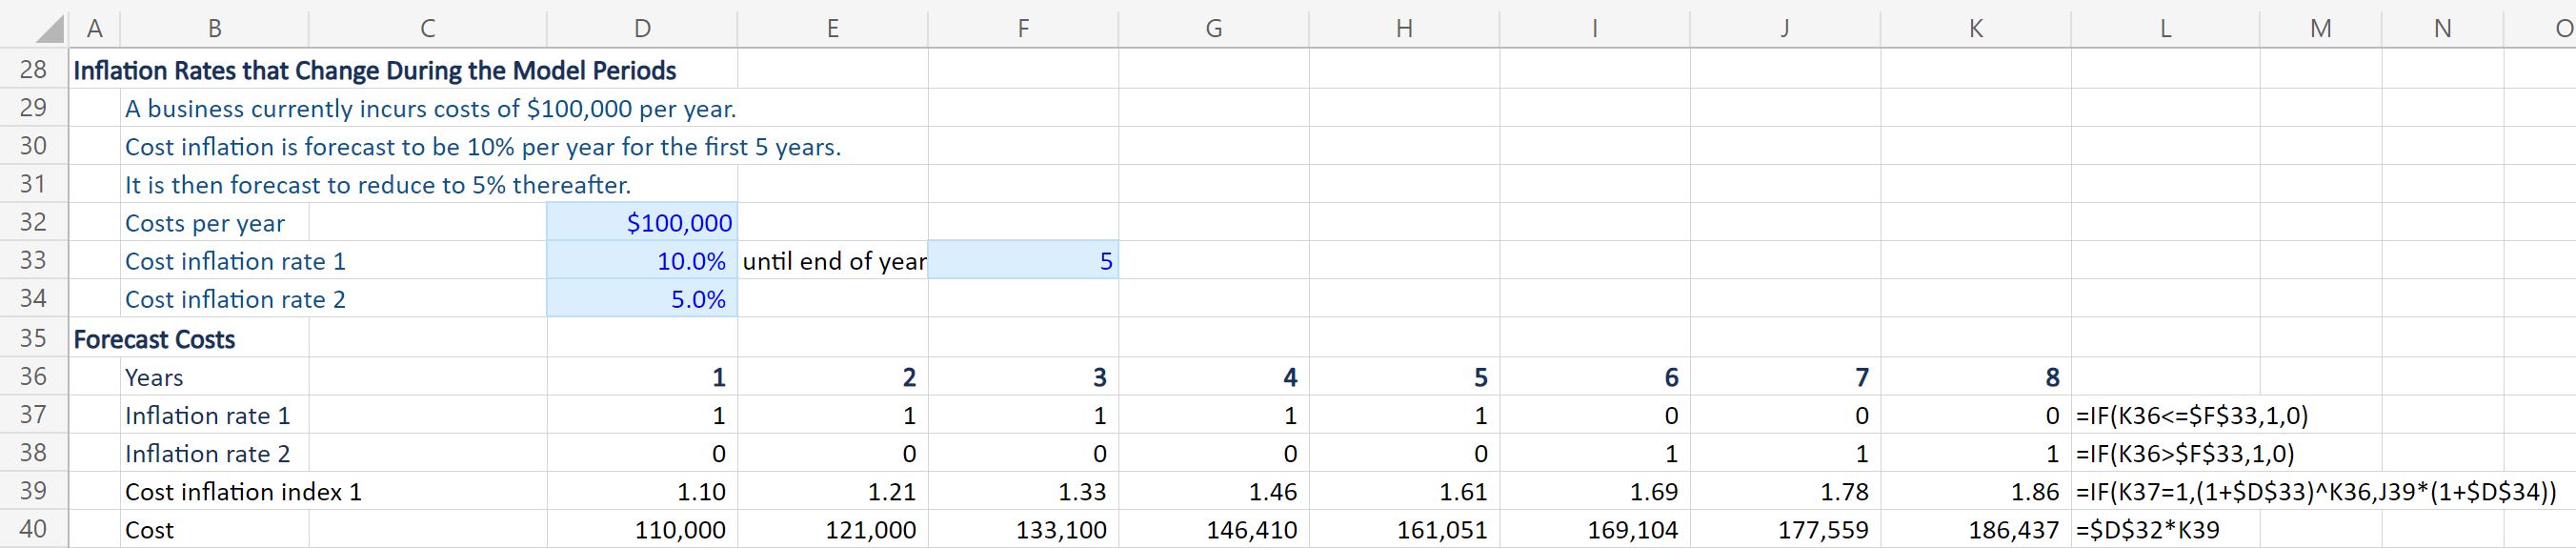Select the blue cell containing year 5
This screenshot has width=2576, height=548.
[1023, 261]
